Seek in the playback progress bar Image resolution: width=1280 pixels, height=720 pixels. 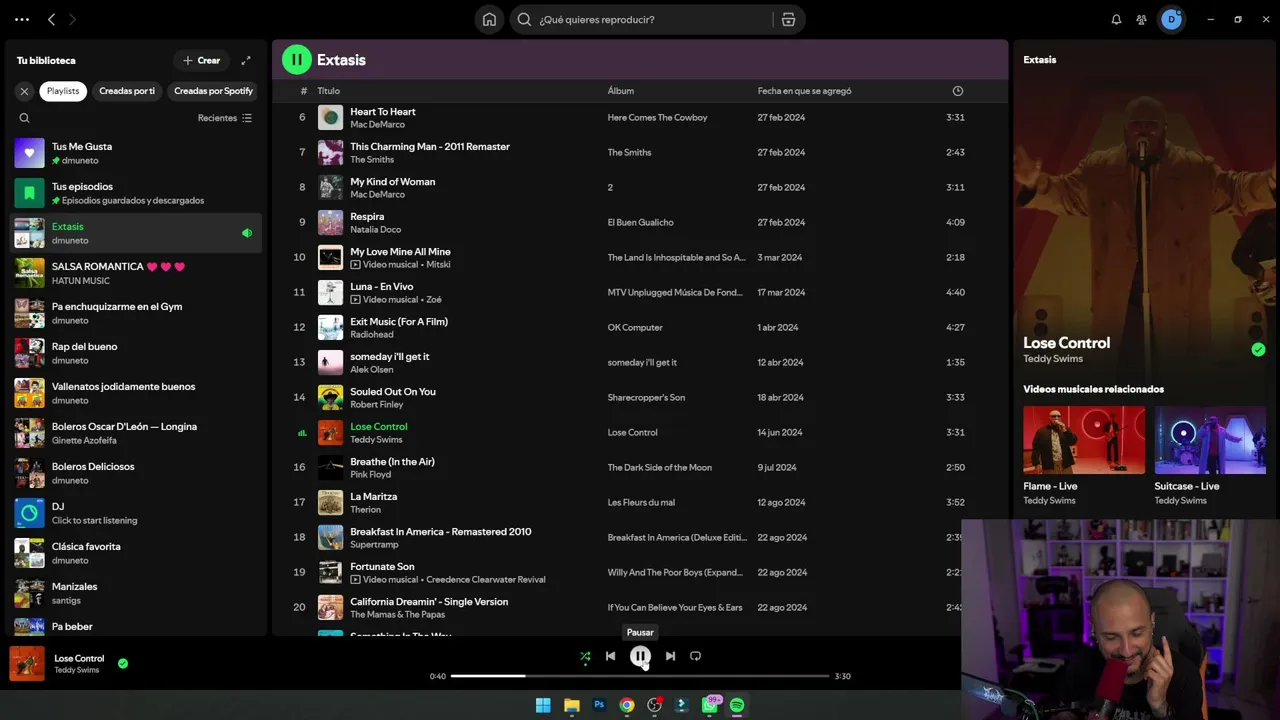tap(640, 676)
